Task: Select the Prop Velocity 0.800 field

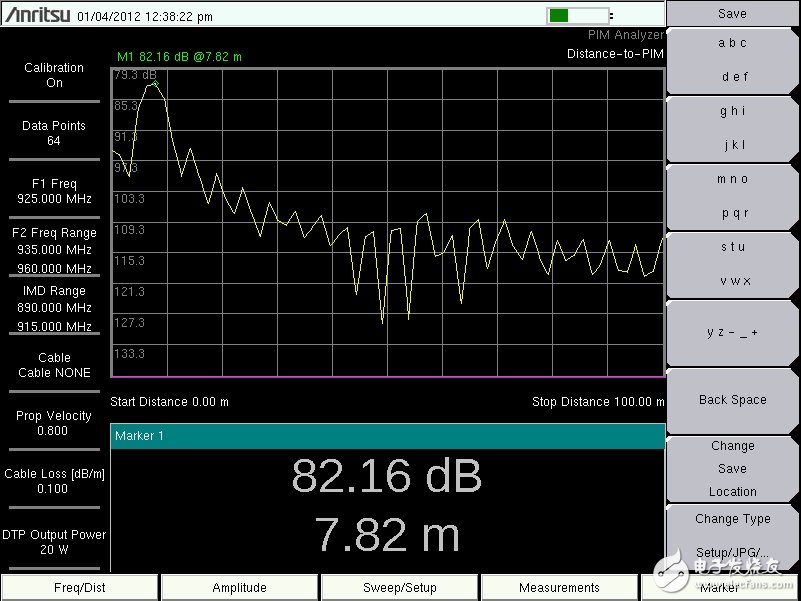Action: [54, 423]
